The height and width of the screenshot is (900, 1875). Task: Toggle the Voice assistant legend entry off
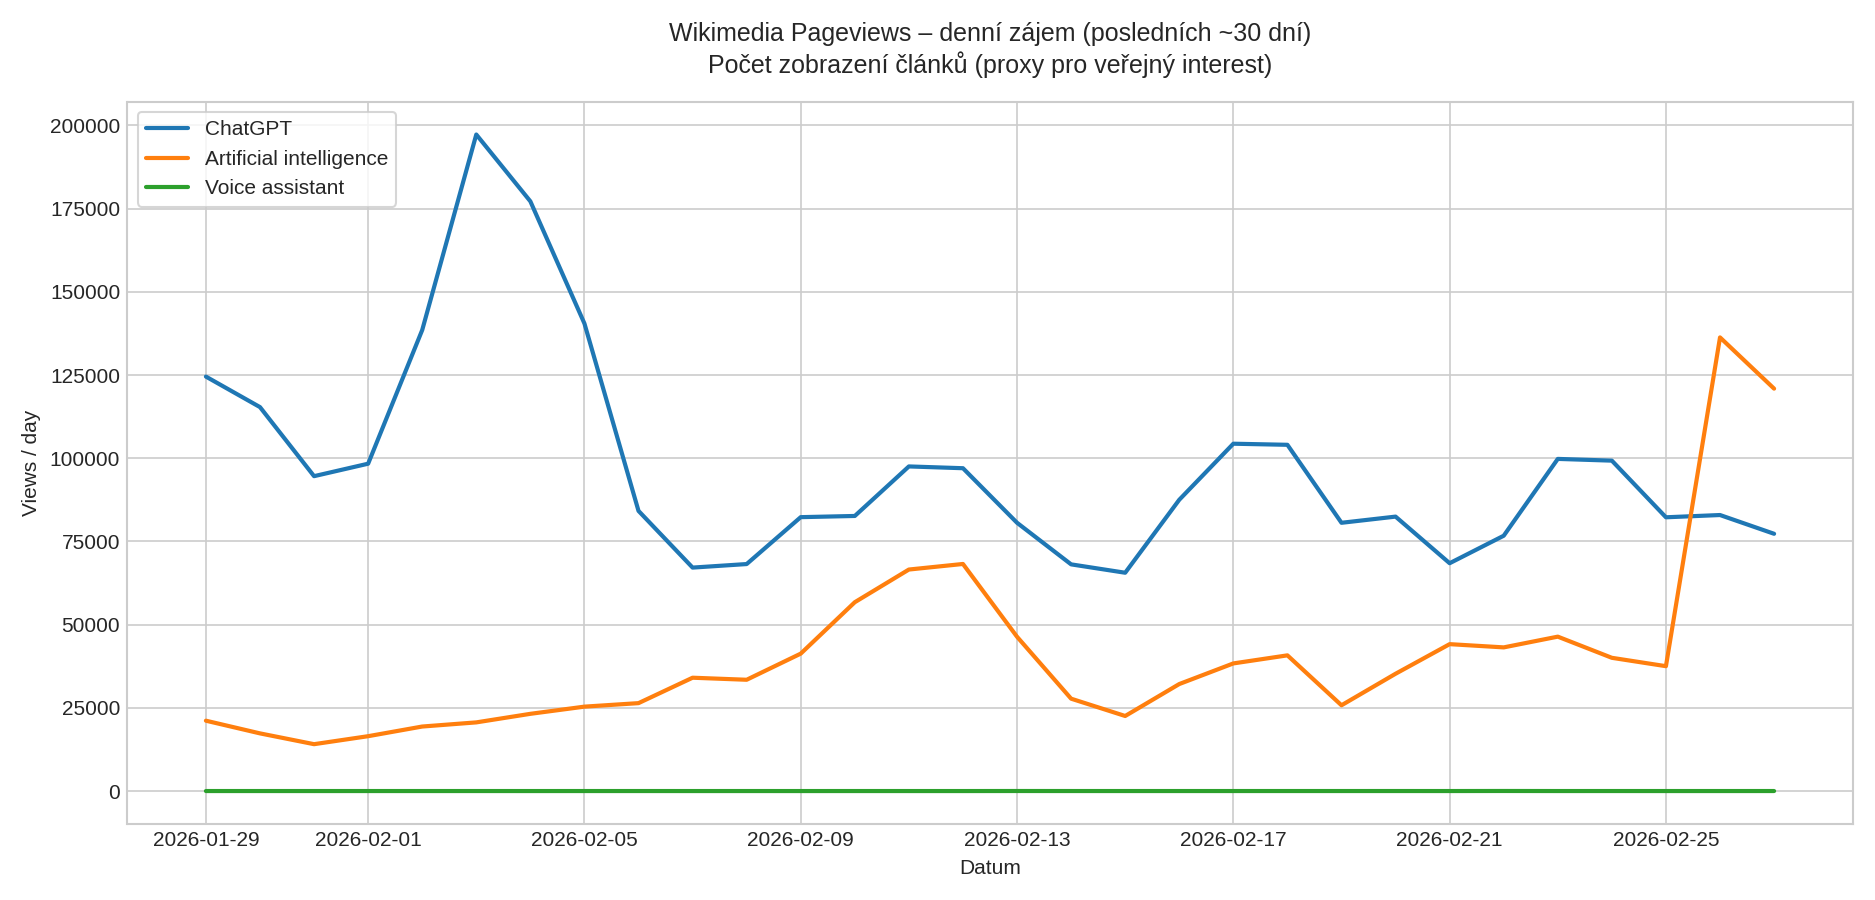274,186
